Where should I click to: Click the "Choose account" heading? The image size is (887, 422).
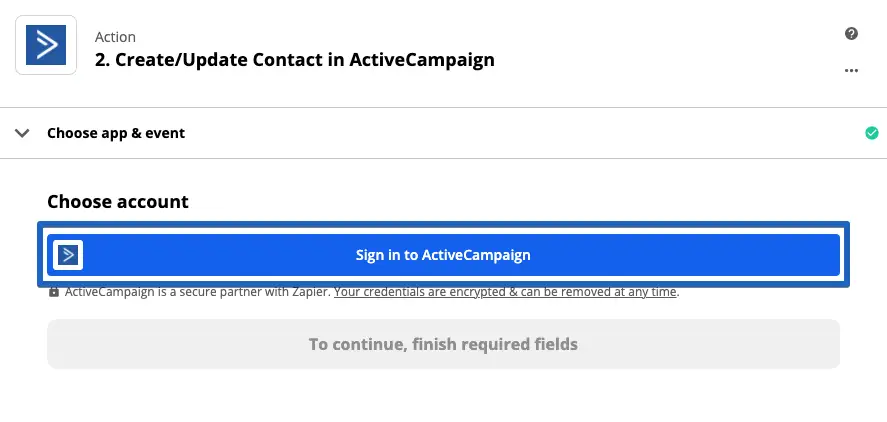pyautogui.click(x=118, y=201)
